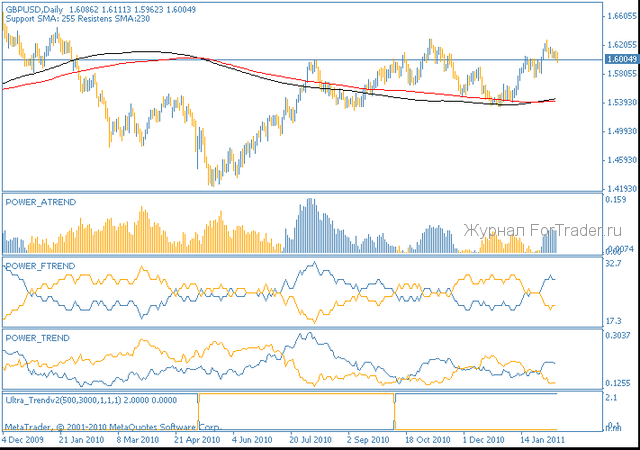Viewport: 640px width, 450px height.
Task: Click the 1.60049 current price marker
Action: (622, 59)
